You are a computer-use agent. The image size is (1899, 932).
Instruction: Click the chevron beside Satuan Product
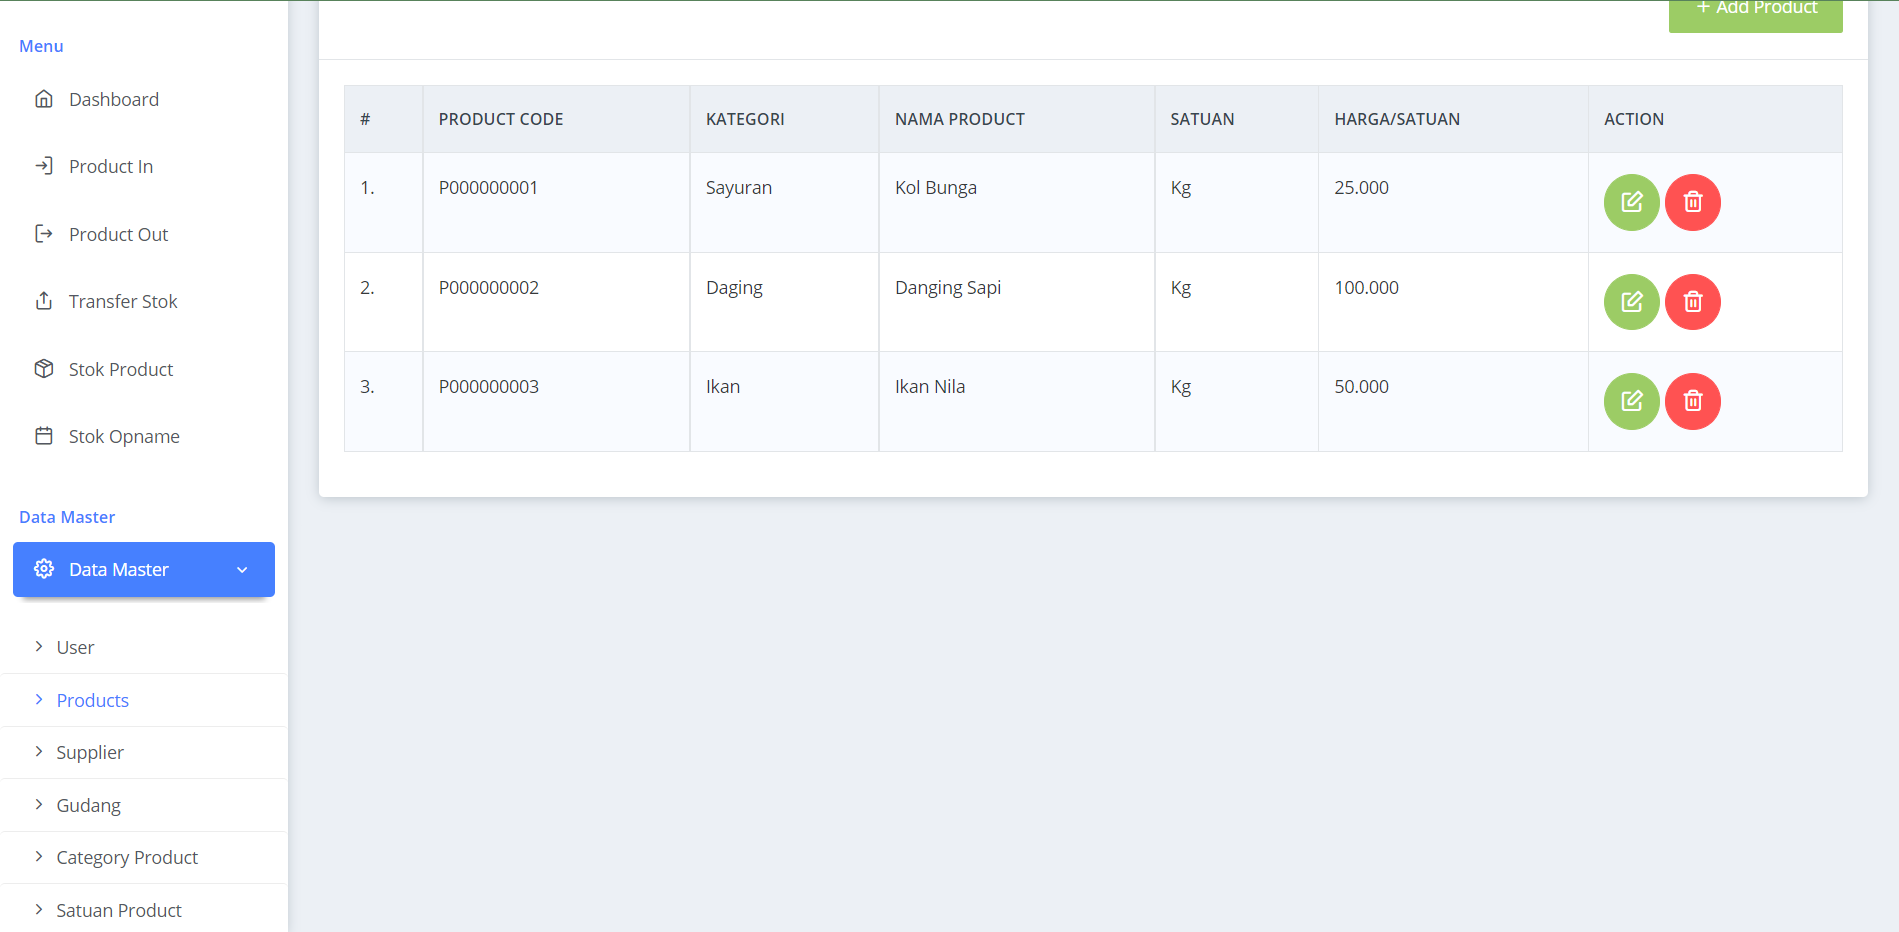(x=39, y=910)
